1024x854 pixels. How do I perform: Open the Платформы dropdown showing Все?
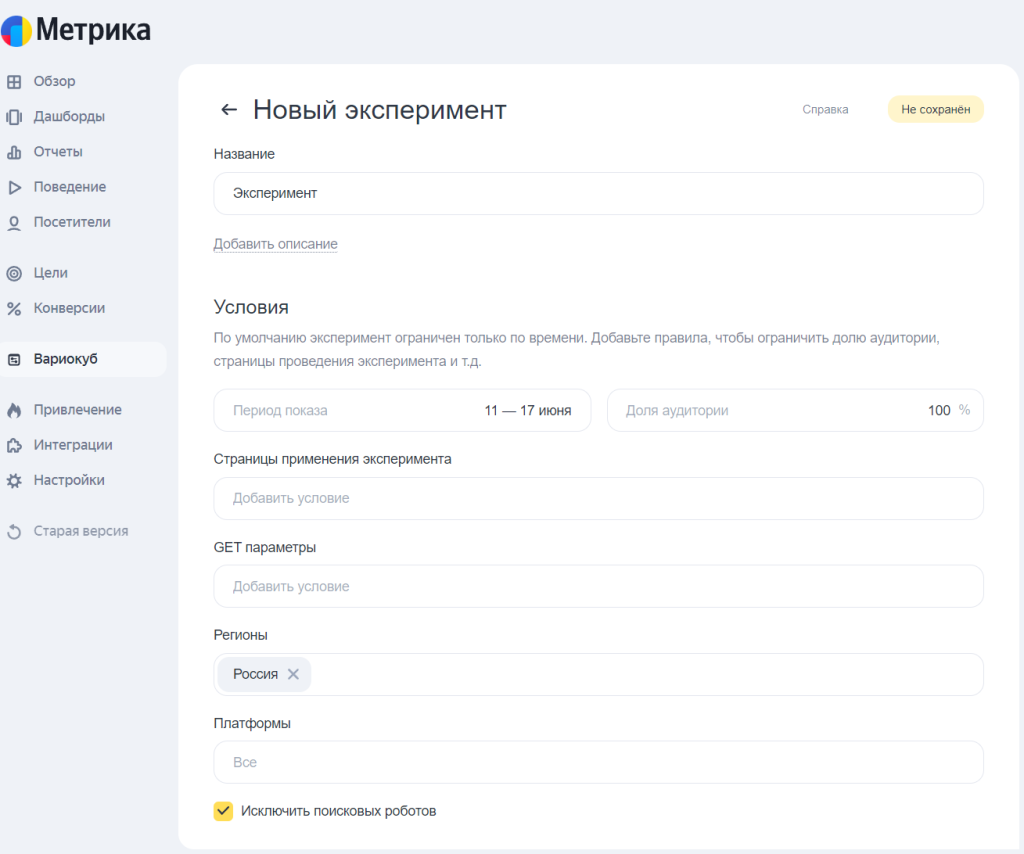pos(598,763)
